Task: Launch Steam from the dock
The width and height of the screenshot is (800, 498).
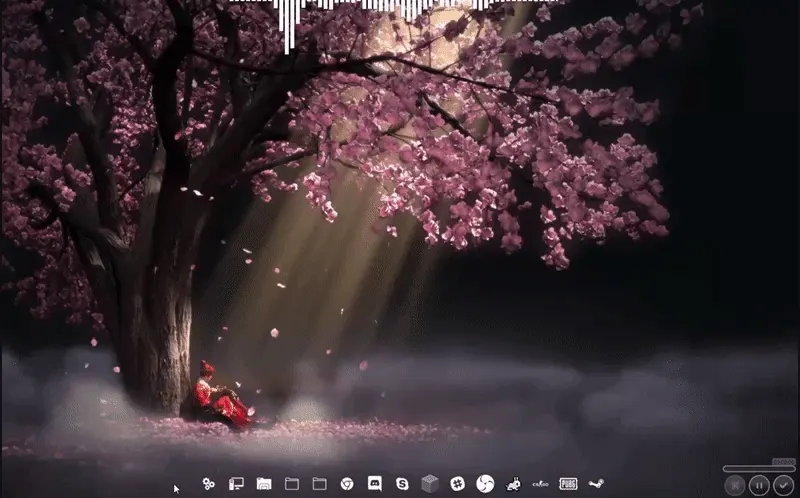Action: pyautogui.click(x=596, y=484)
